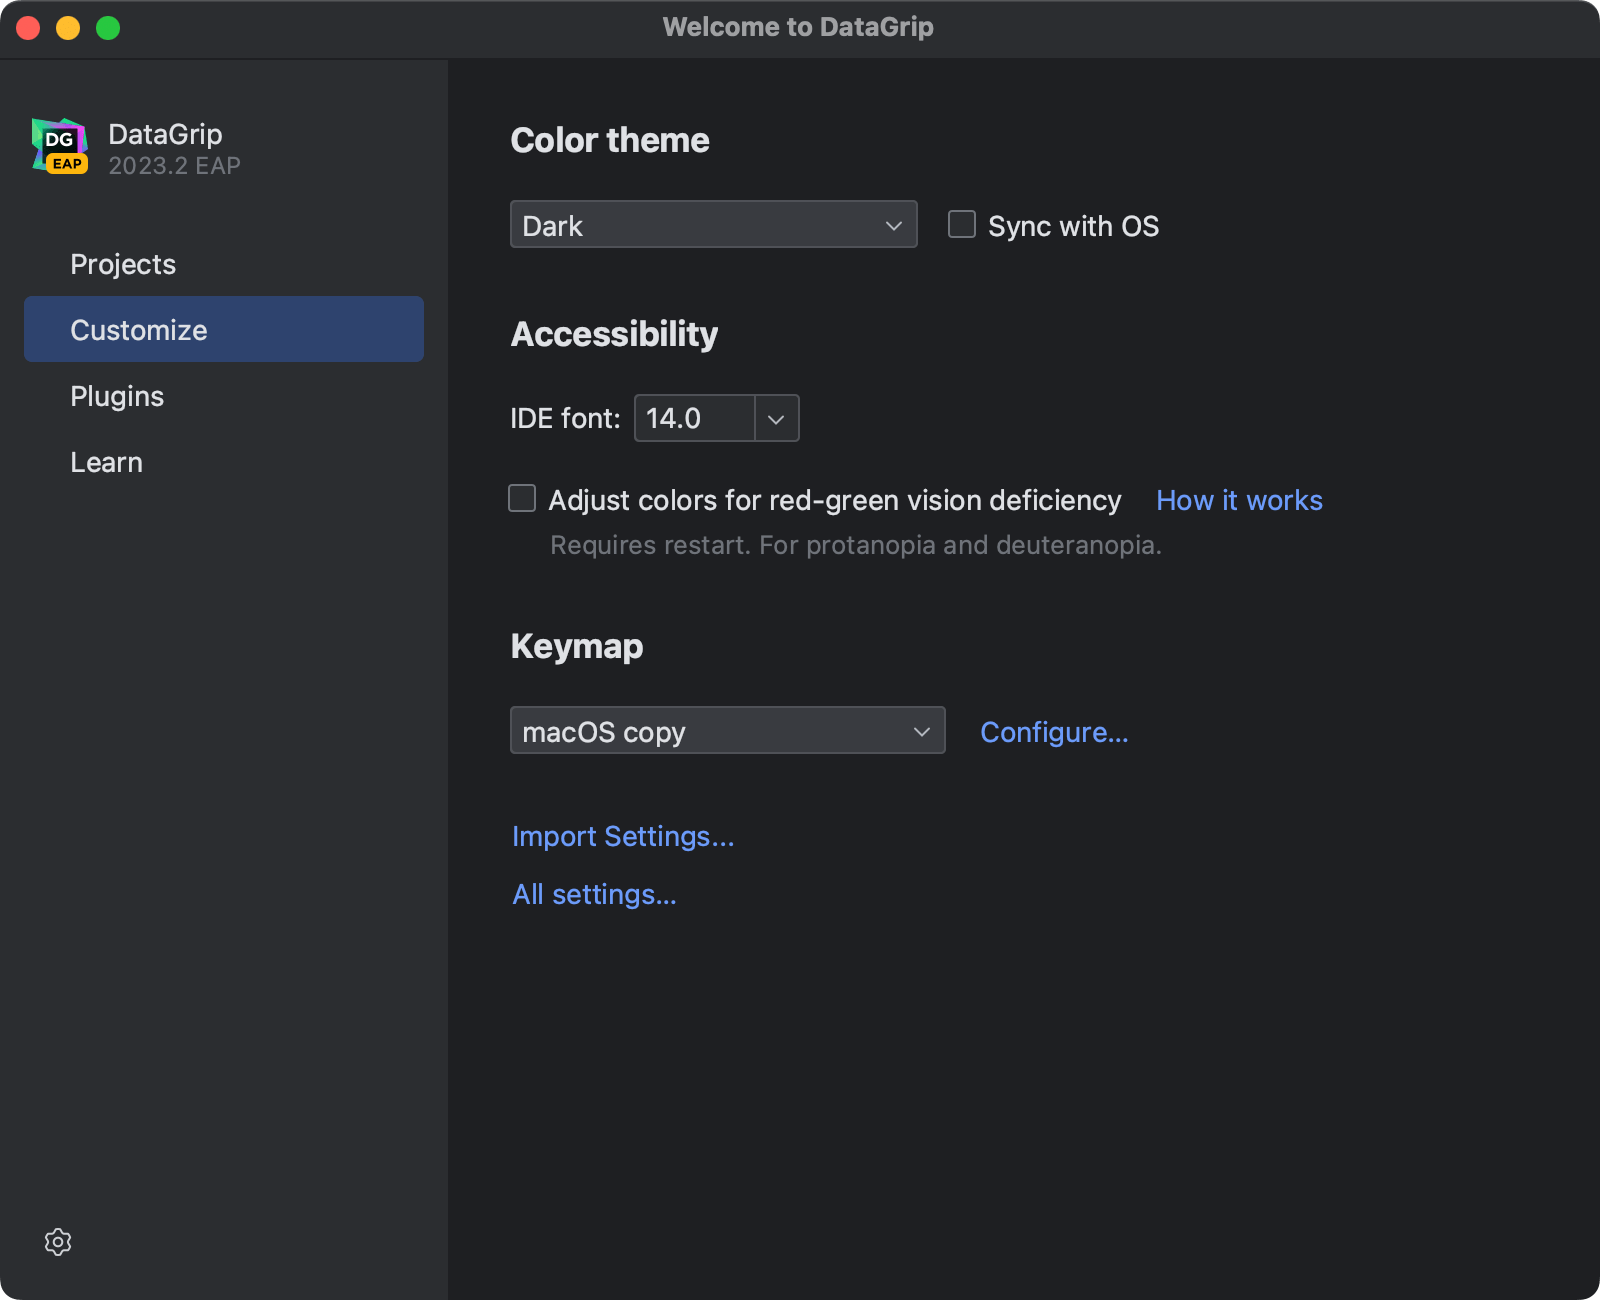The height and width of the screenshot is (1300, 1600).
Task: Minimize the window using the yellow button
Action: pos(68,28)
